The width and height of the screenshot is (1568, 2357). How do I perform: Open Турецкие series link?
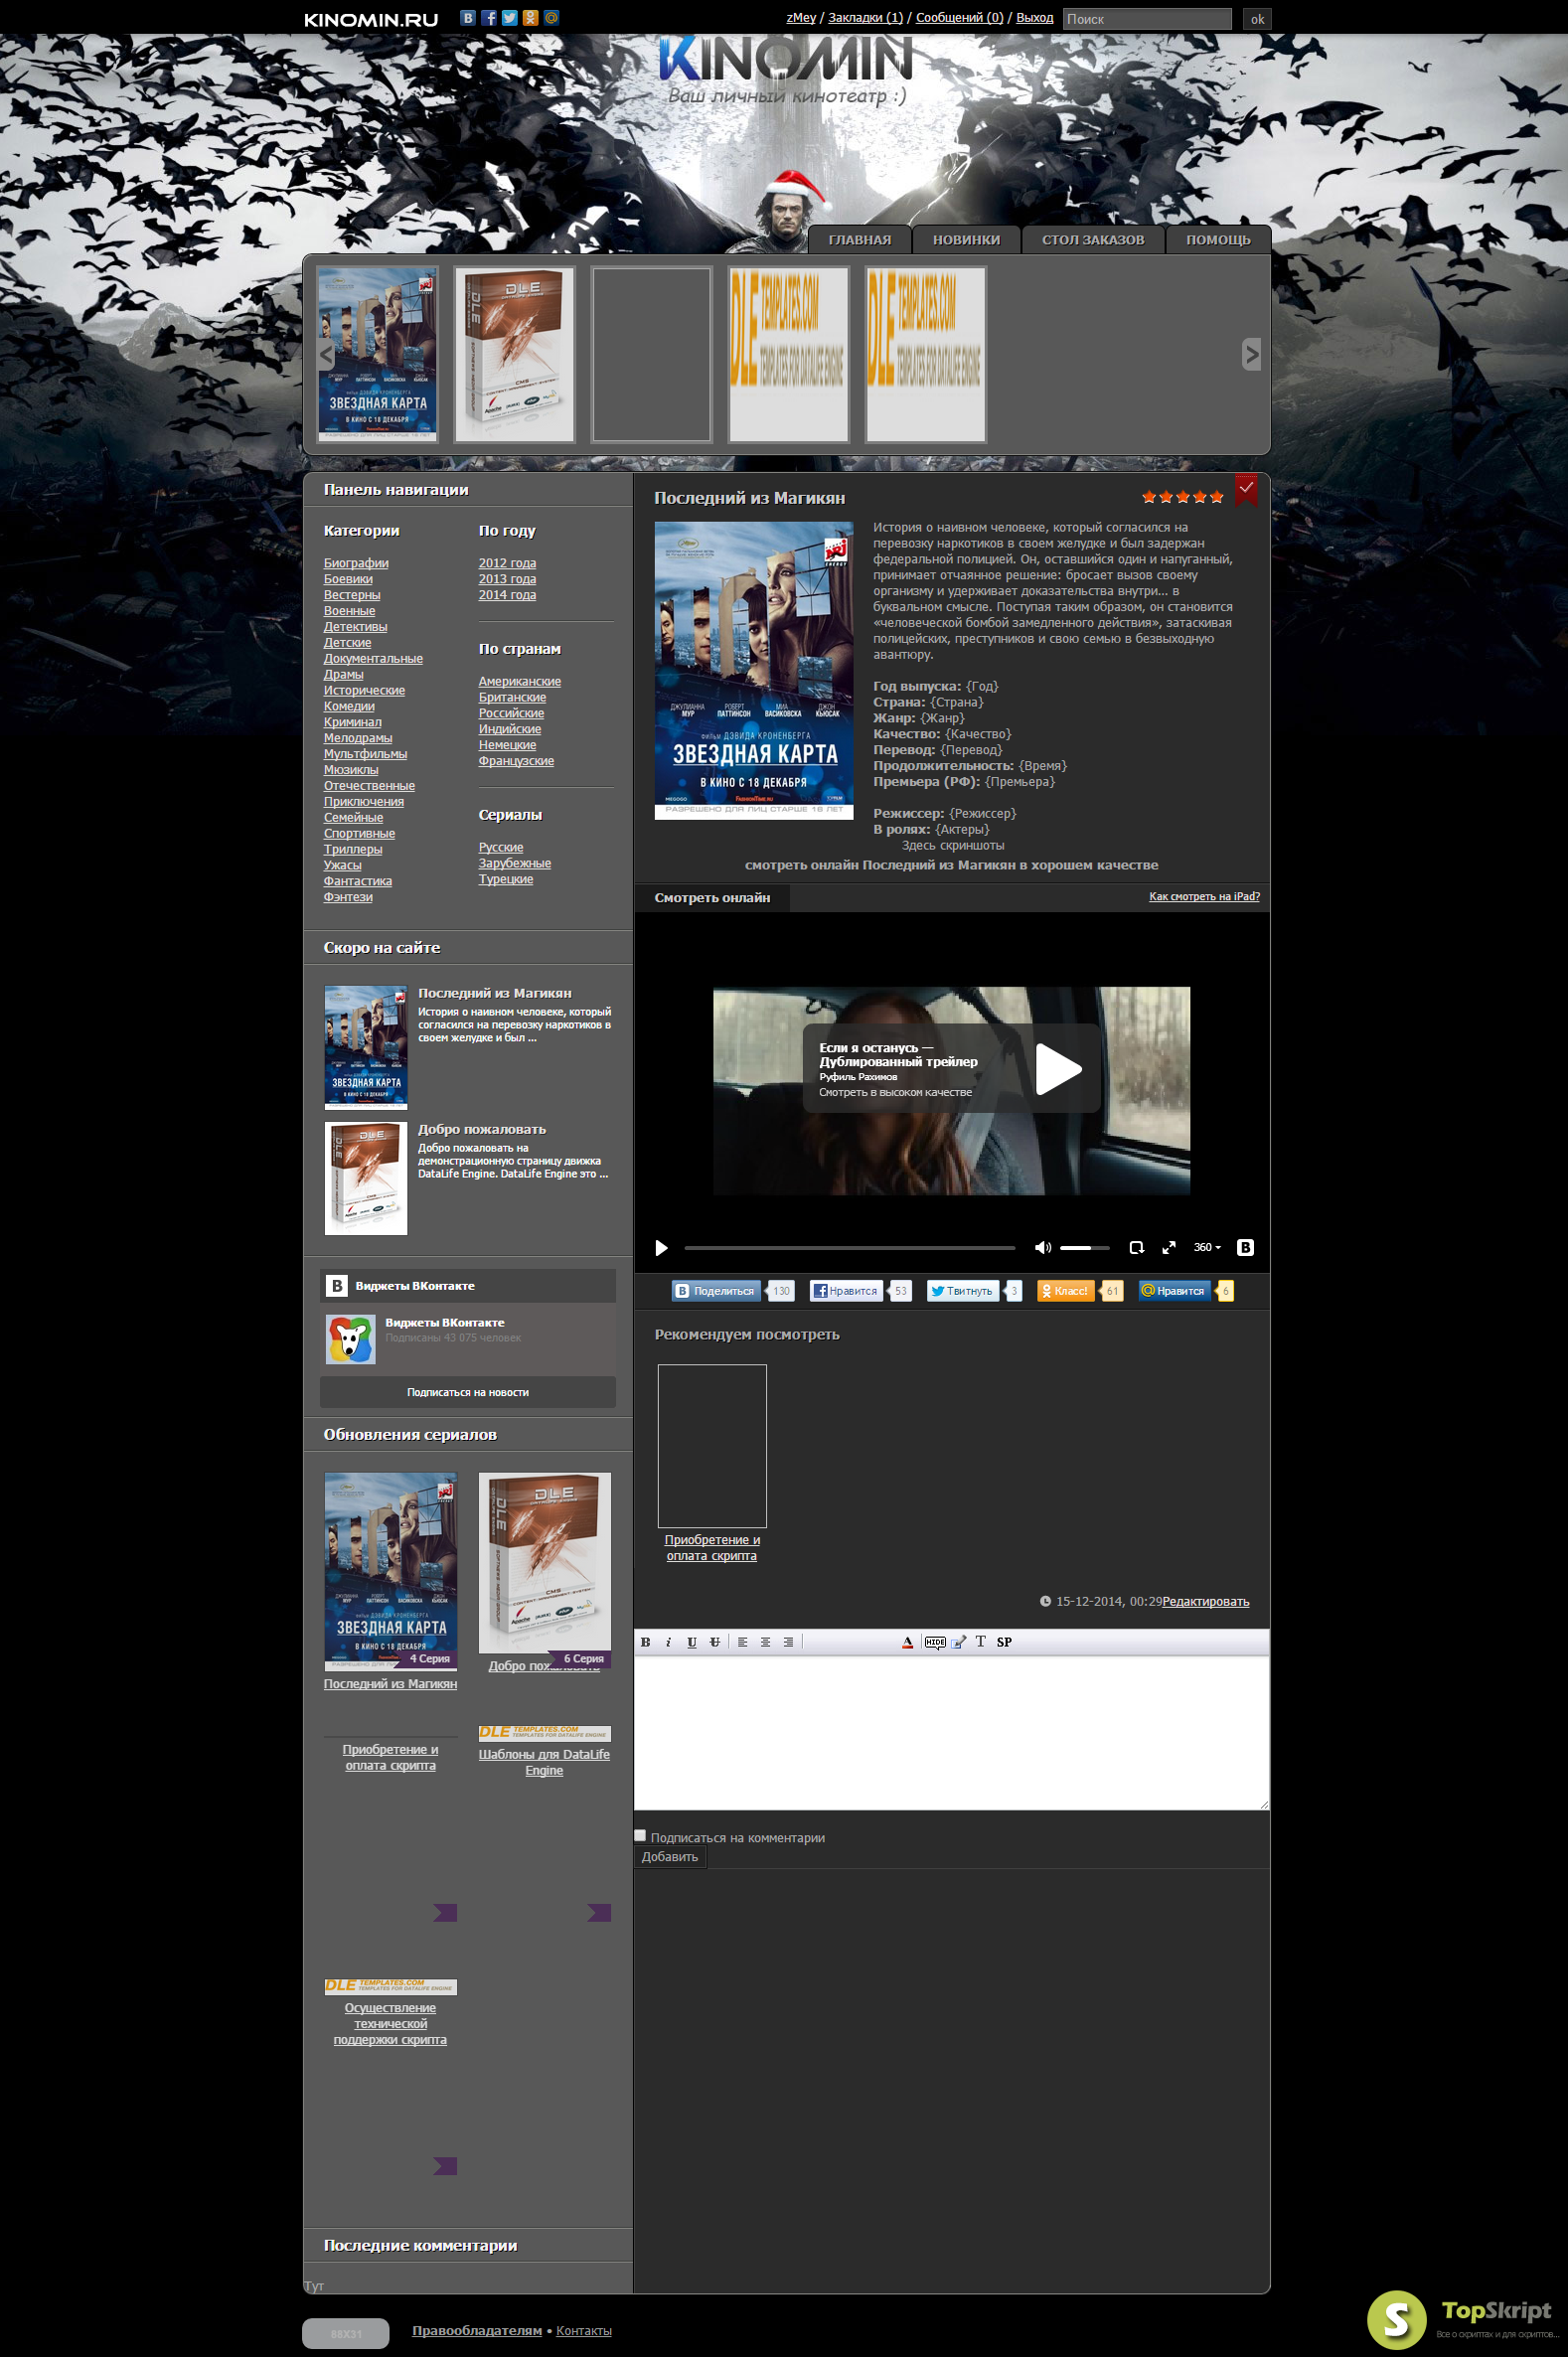click(x=506, y=880)
